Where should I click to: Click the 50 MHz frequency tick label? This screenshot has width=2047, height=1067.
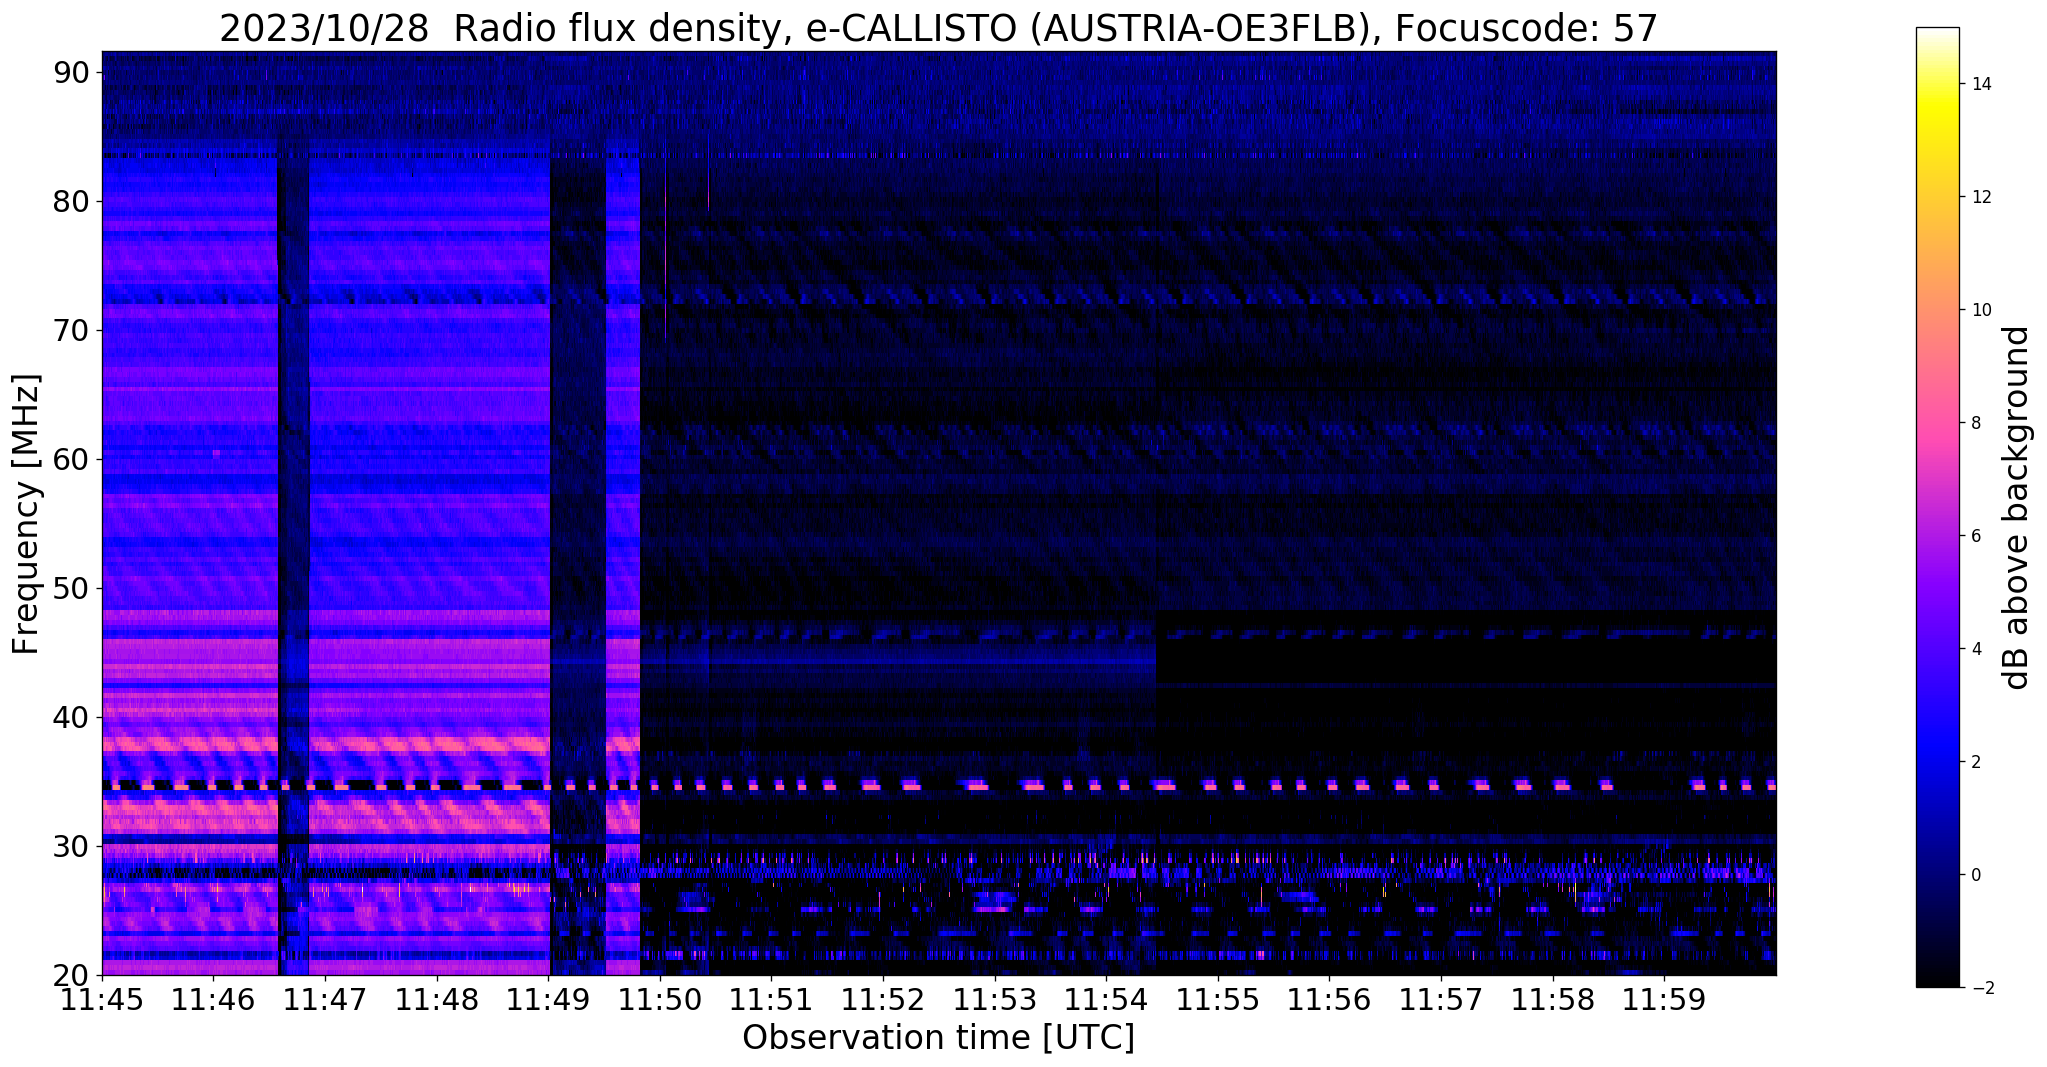pos(71,588)
